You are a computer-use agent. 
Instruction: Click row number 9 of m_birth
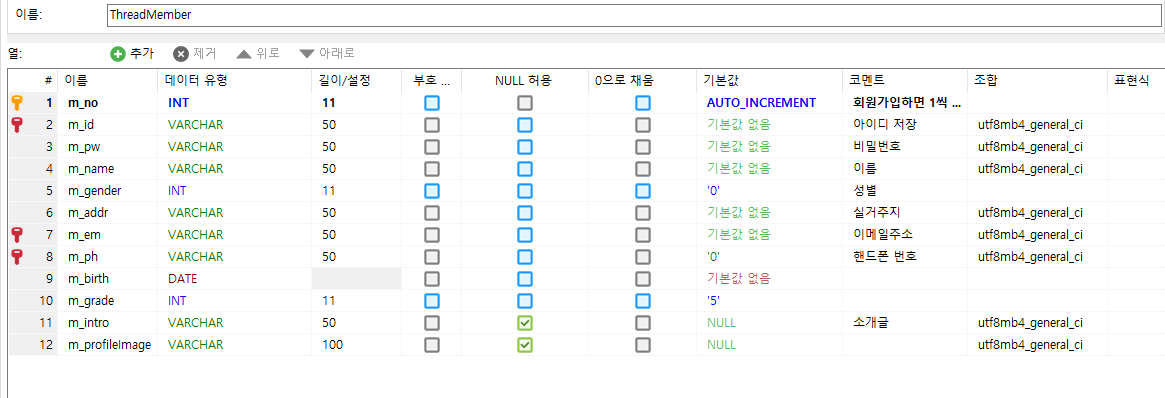point(49,279)
